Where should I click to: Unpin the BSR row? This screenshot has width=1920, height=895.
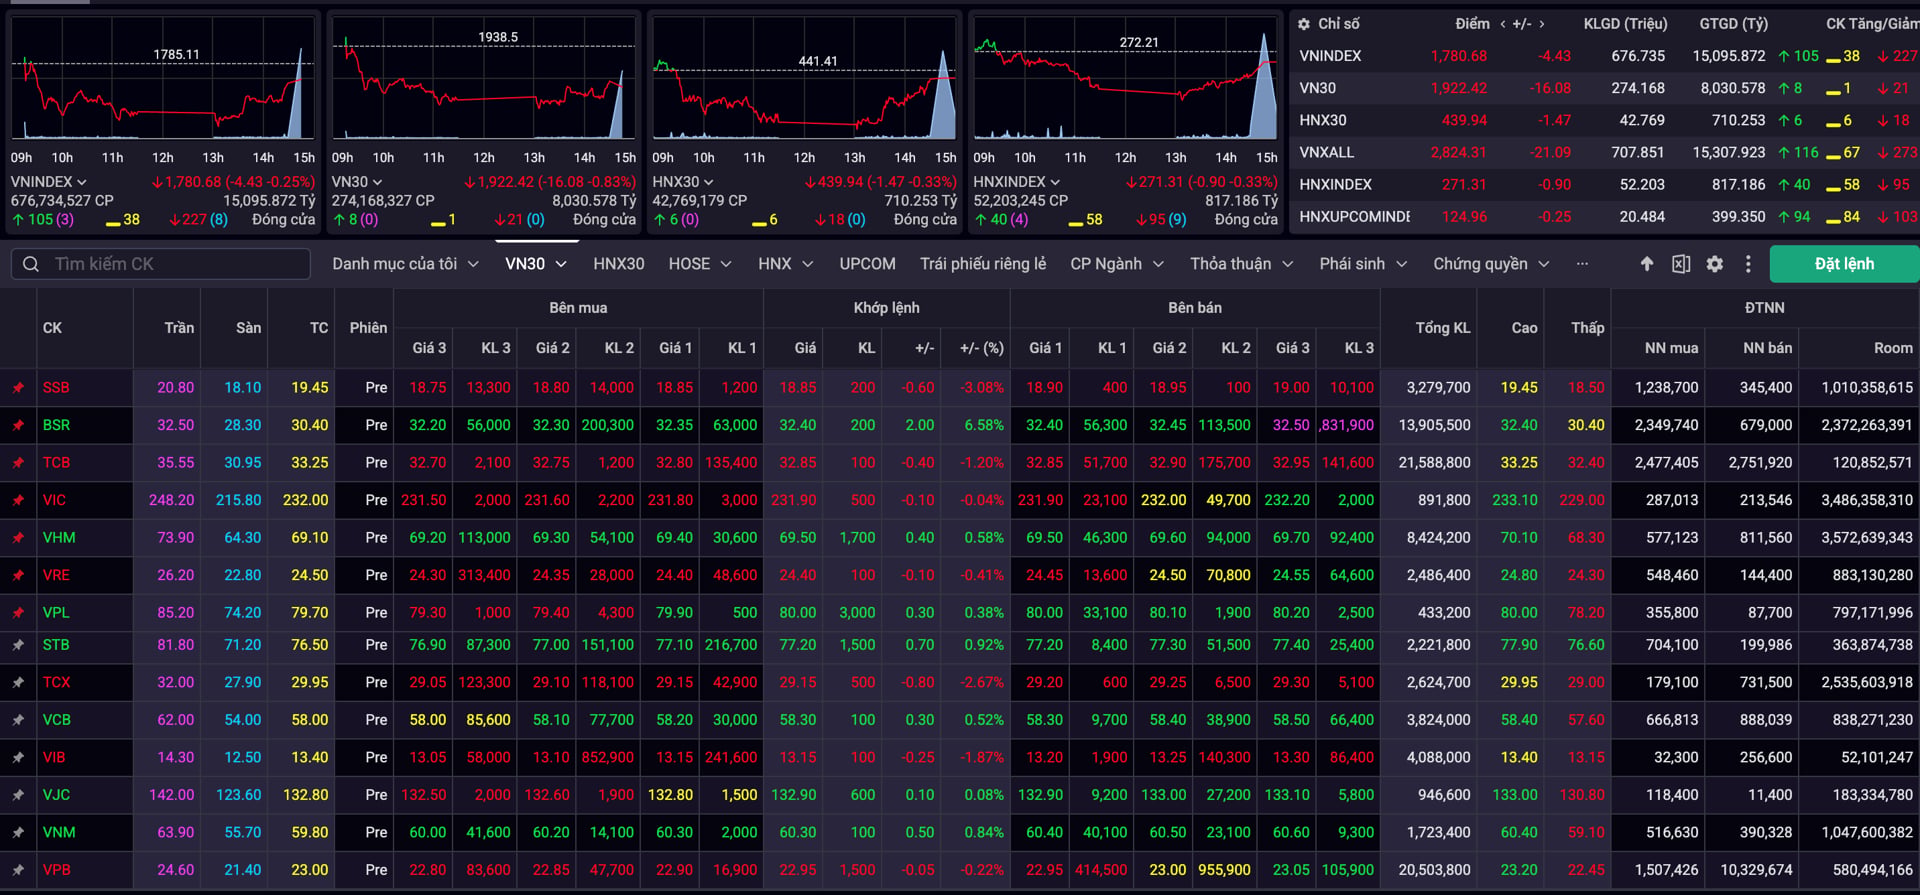(x=18, y=425)
